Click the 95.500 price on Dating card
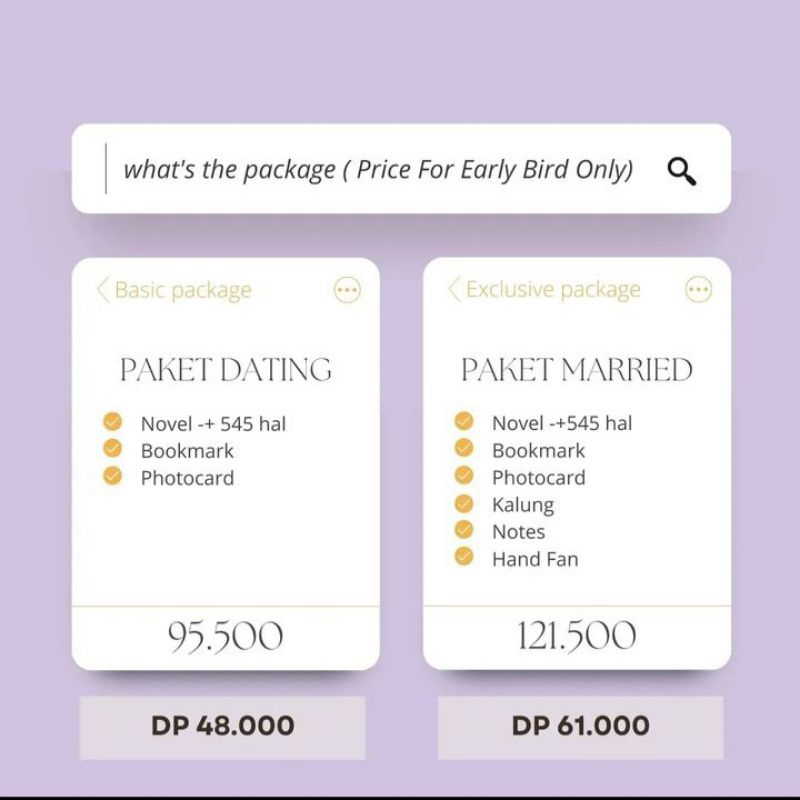Image resolution: width=800 pixels, height=800 pixels. [226, 636]
